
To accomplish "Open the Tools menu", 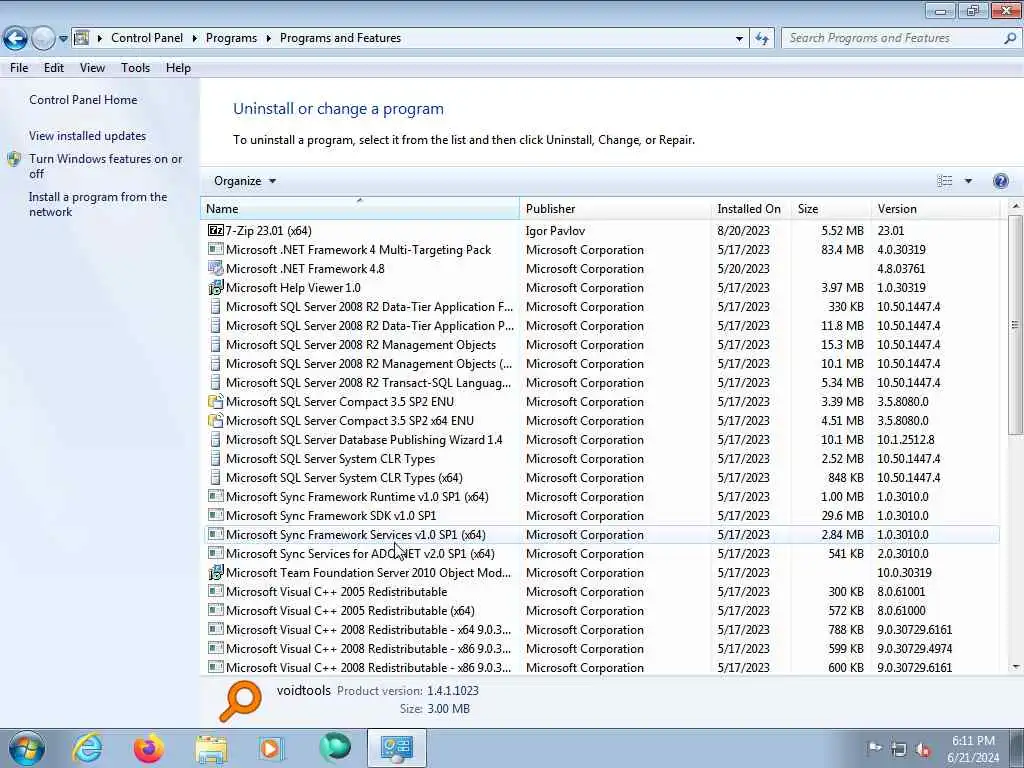I will [135, 68].
